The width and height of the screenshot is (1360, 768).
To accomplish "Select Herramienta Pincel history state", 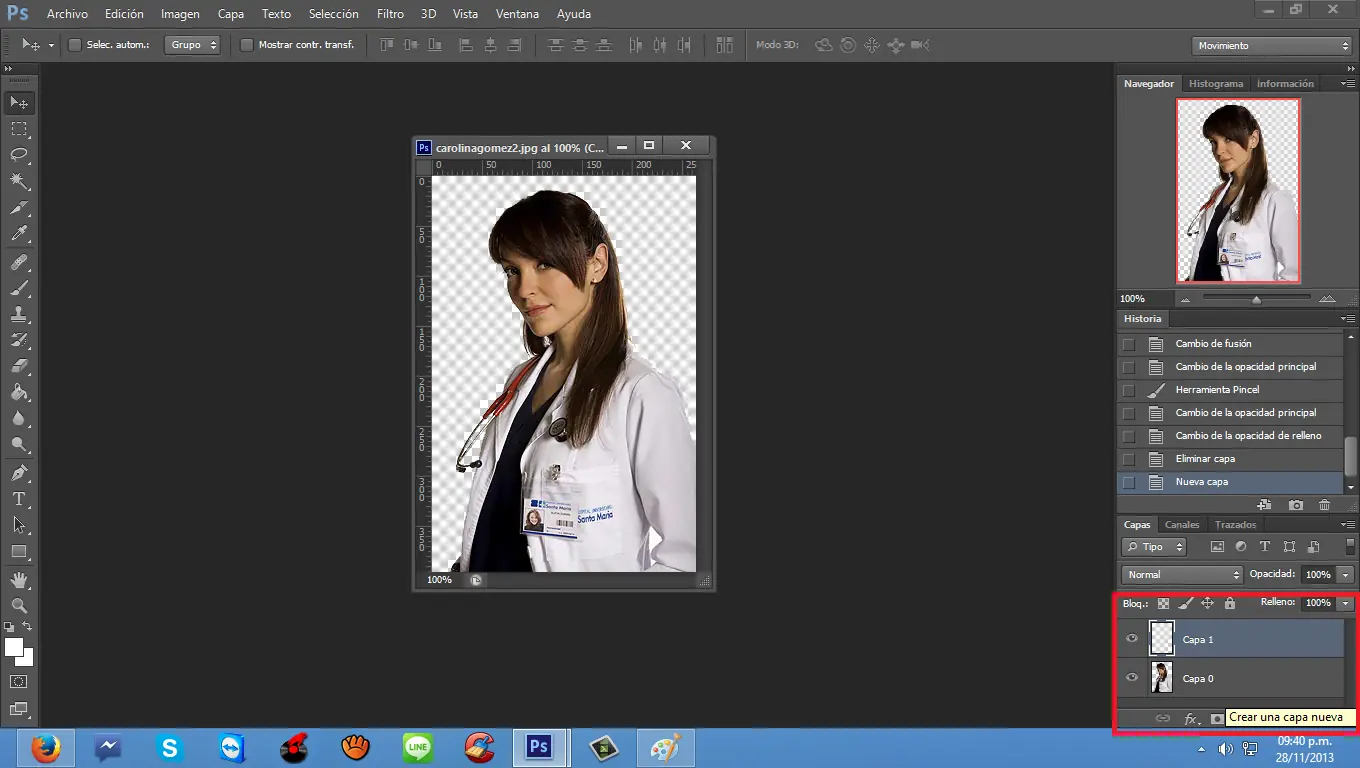I will [1230, 390].
